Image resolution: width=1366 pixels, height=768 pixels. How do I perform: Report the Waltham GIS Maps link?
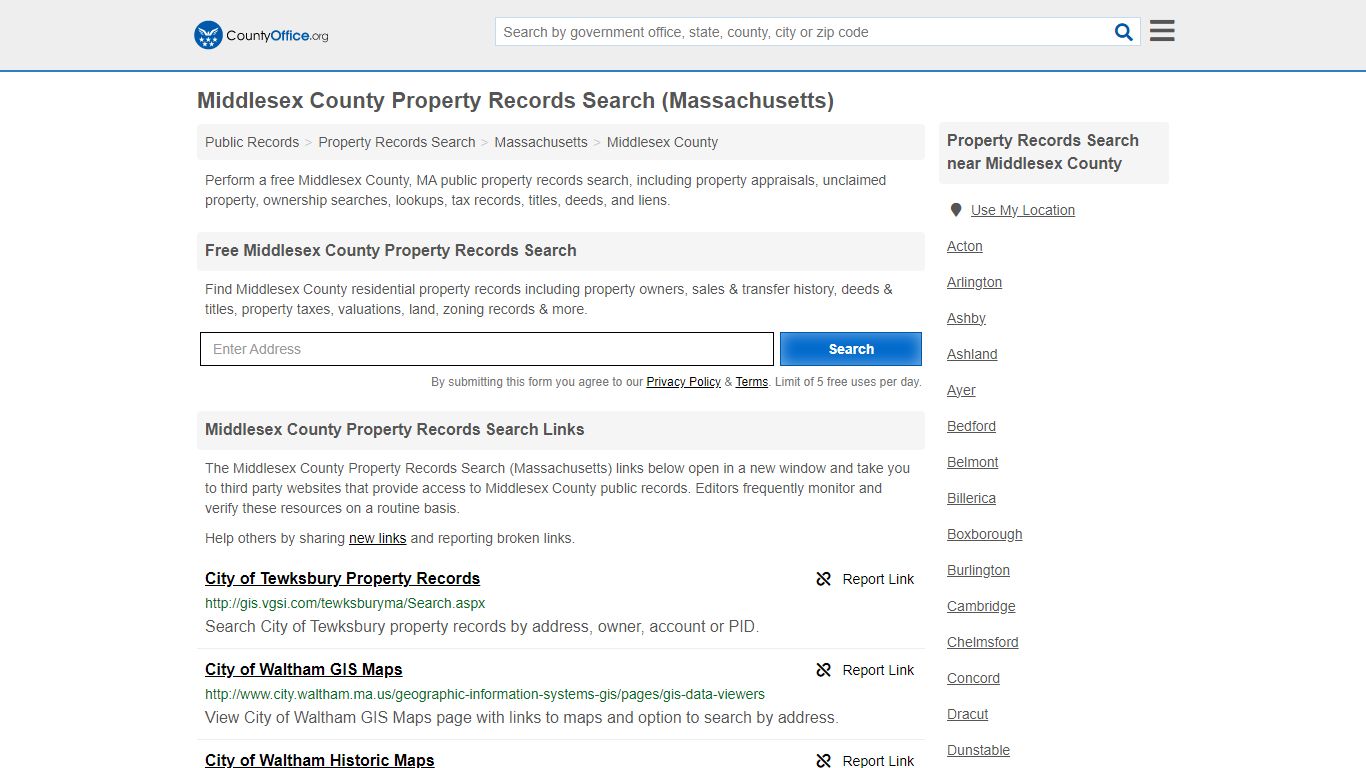point(878,670)
